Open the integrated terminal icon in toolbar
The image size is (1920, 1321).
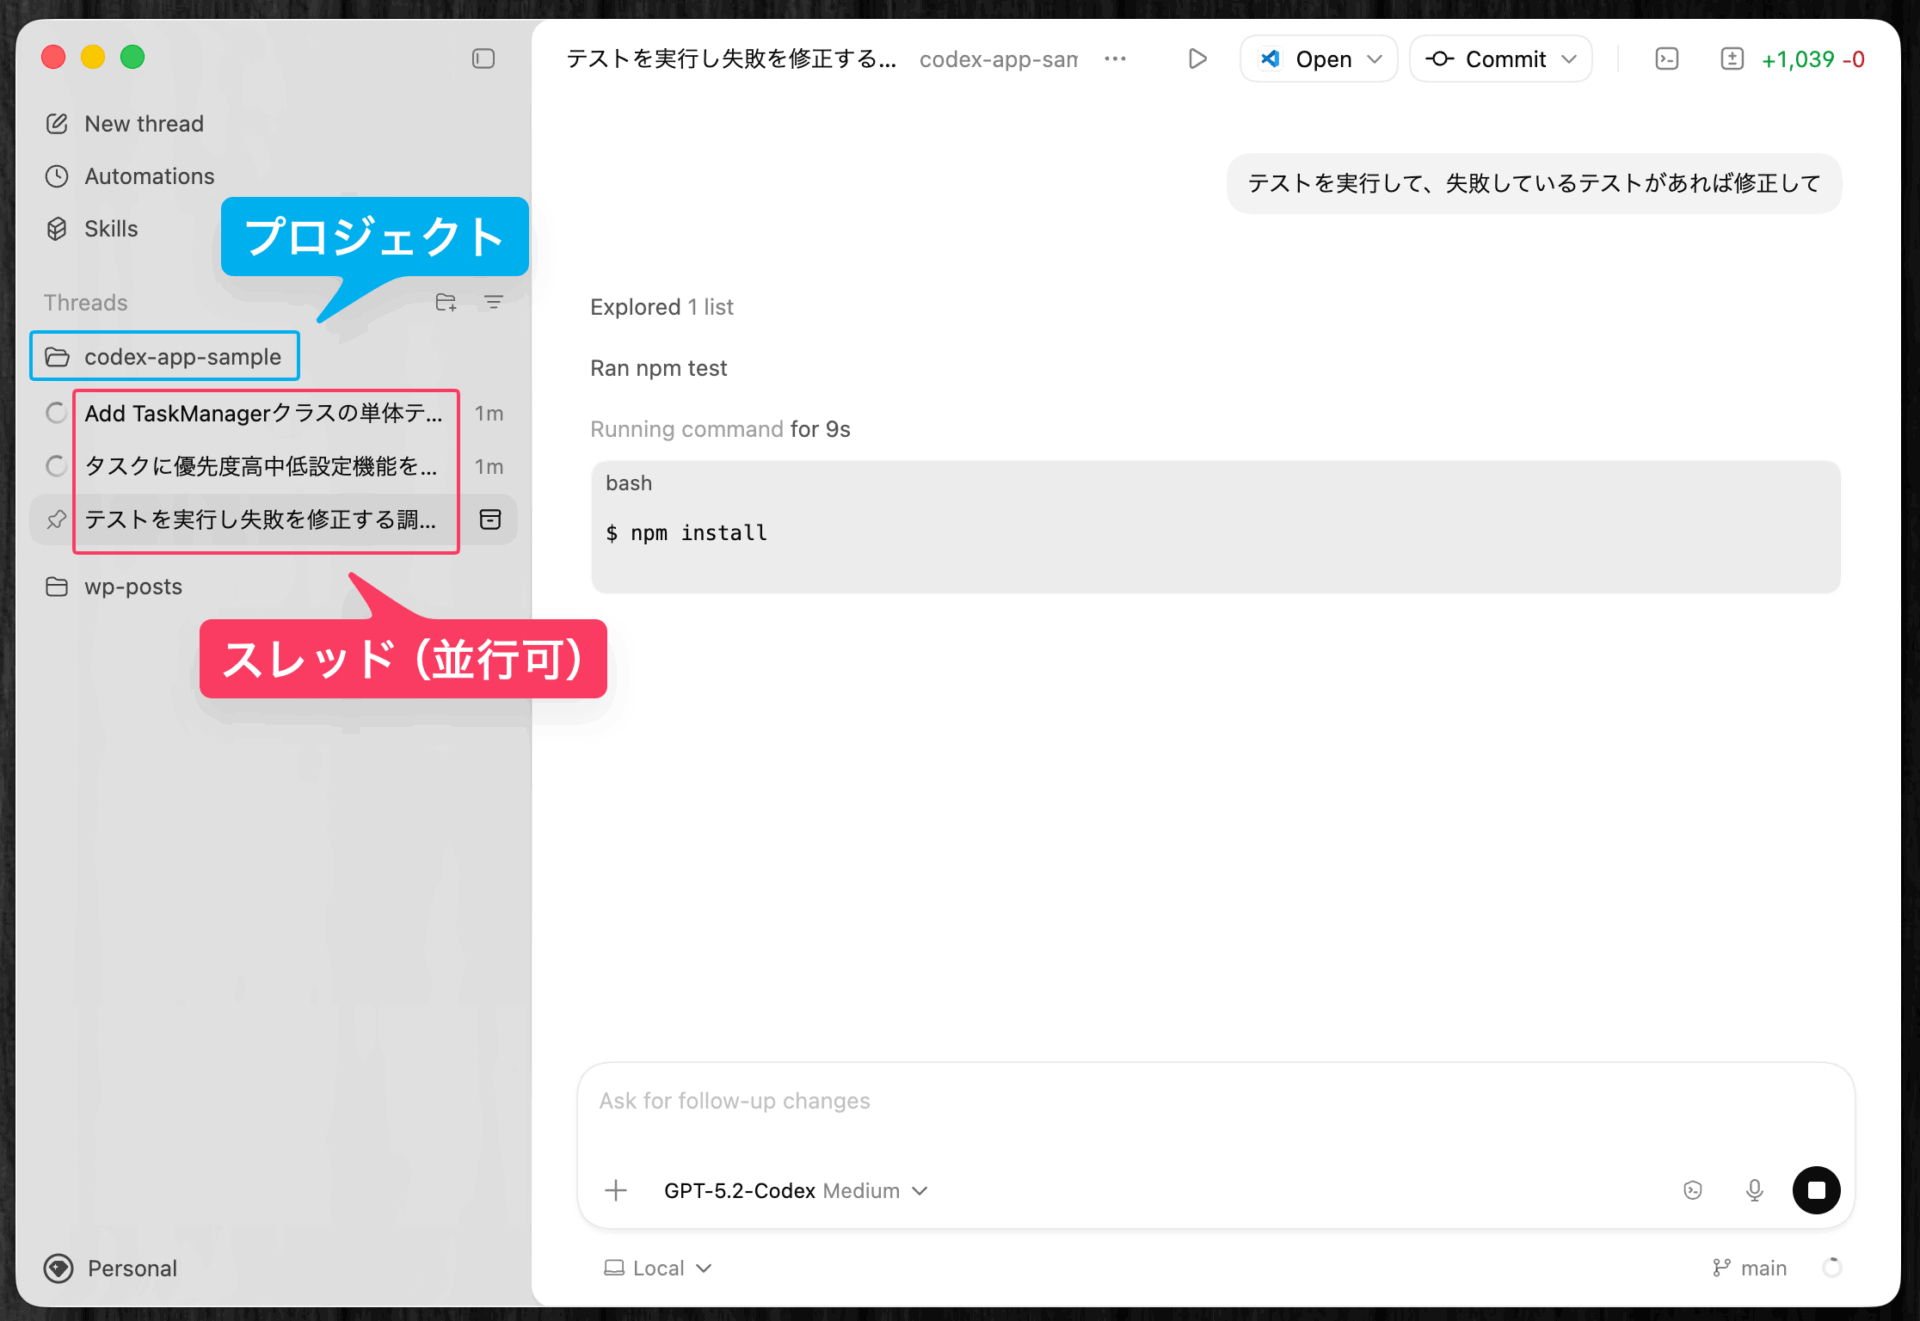point(1666,58)
